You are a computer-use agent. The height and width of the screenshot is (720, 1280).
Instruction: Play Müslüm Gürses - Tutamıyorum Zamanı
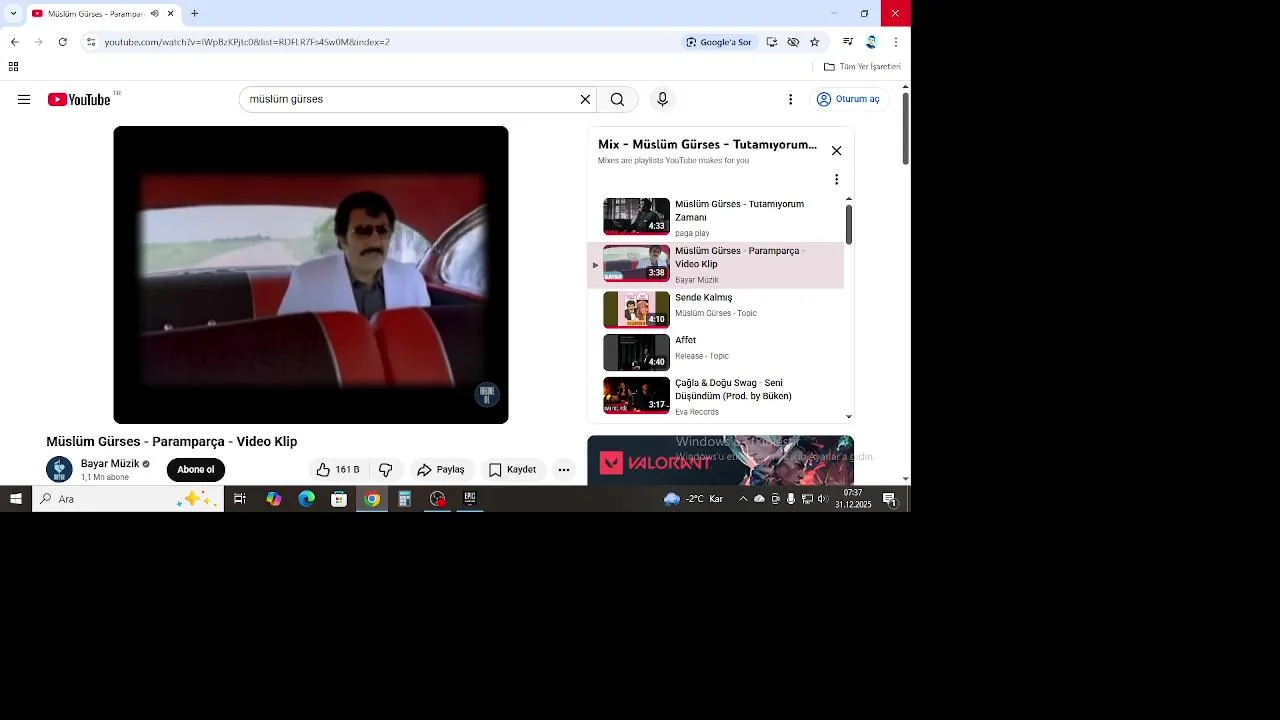point(715,218)
